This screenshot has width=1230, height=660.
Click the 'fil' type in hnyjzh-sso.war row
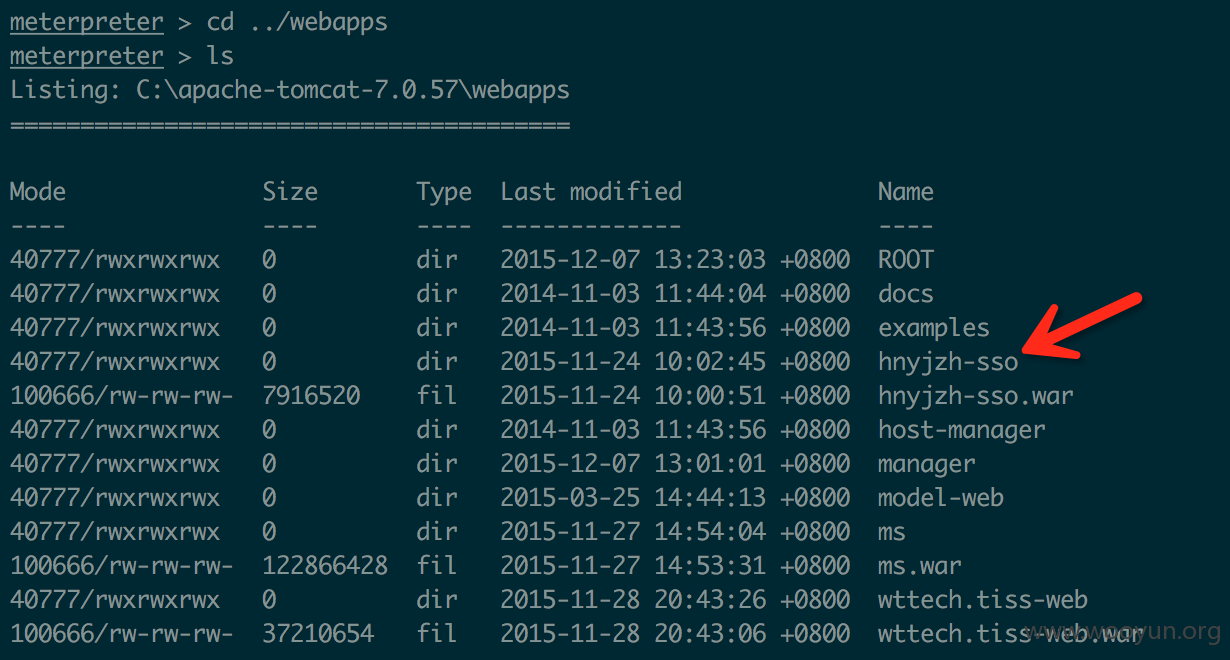tap(437, 396)
